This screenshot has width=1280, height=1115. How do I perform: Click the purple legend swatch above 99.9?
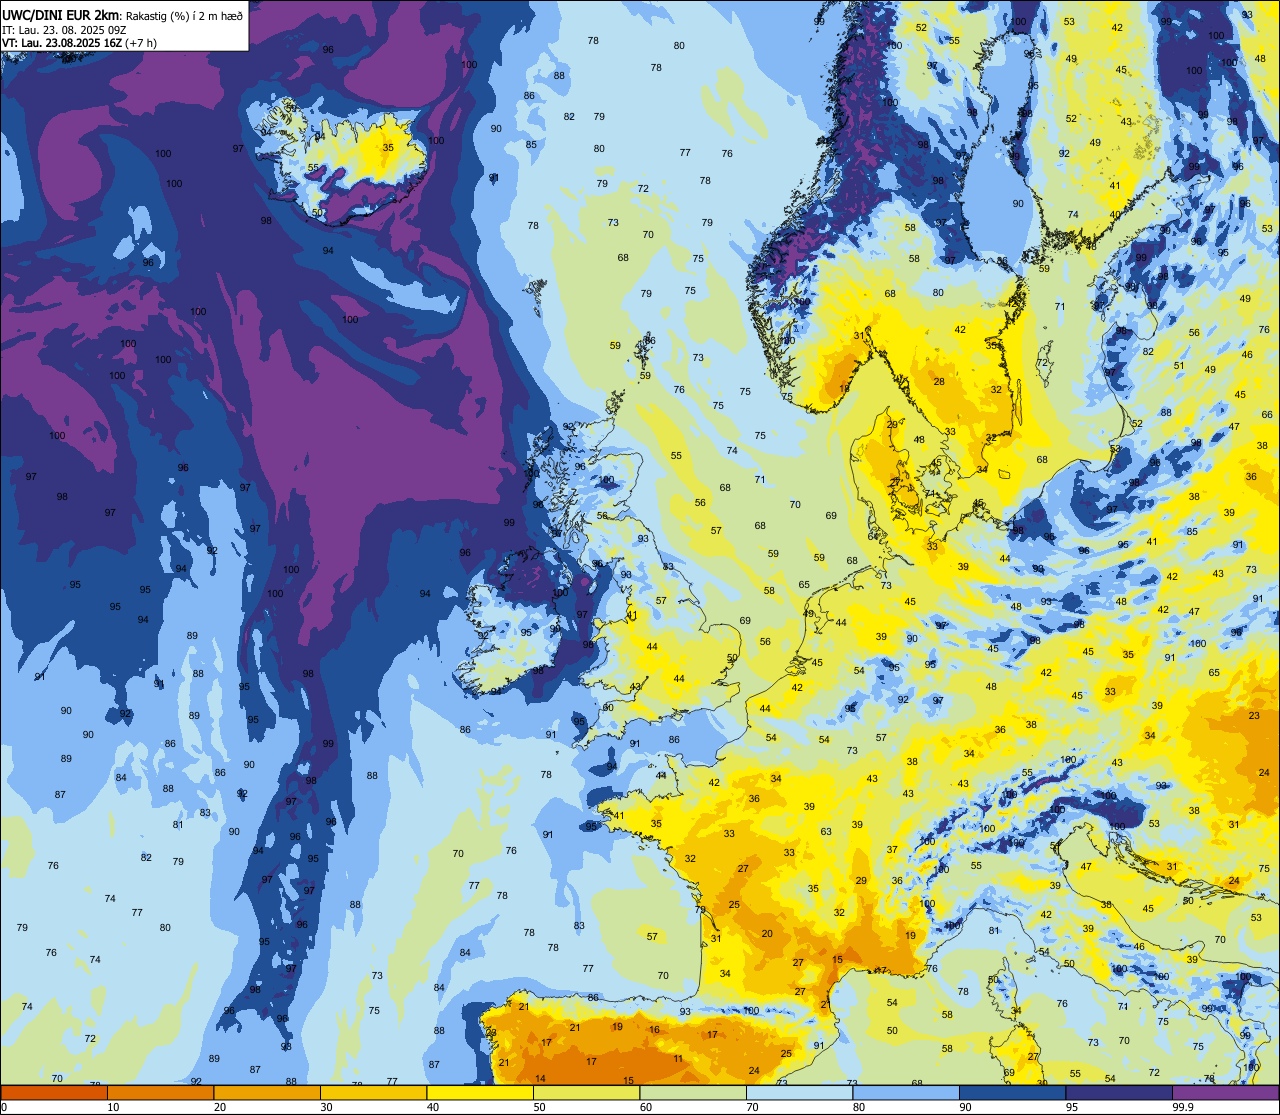(1225, 1092)
